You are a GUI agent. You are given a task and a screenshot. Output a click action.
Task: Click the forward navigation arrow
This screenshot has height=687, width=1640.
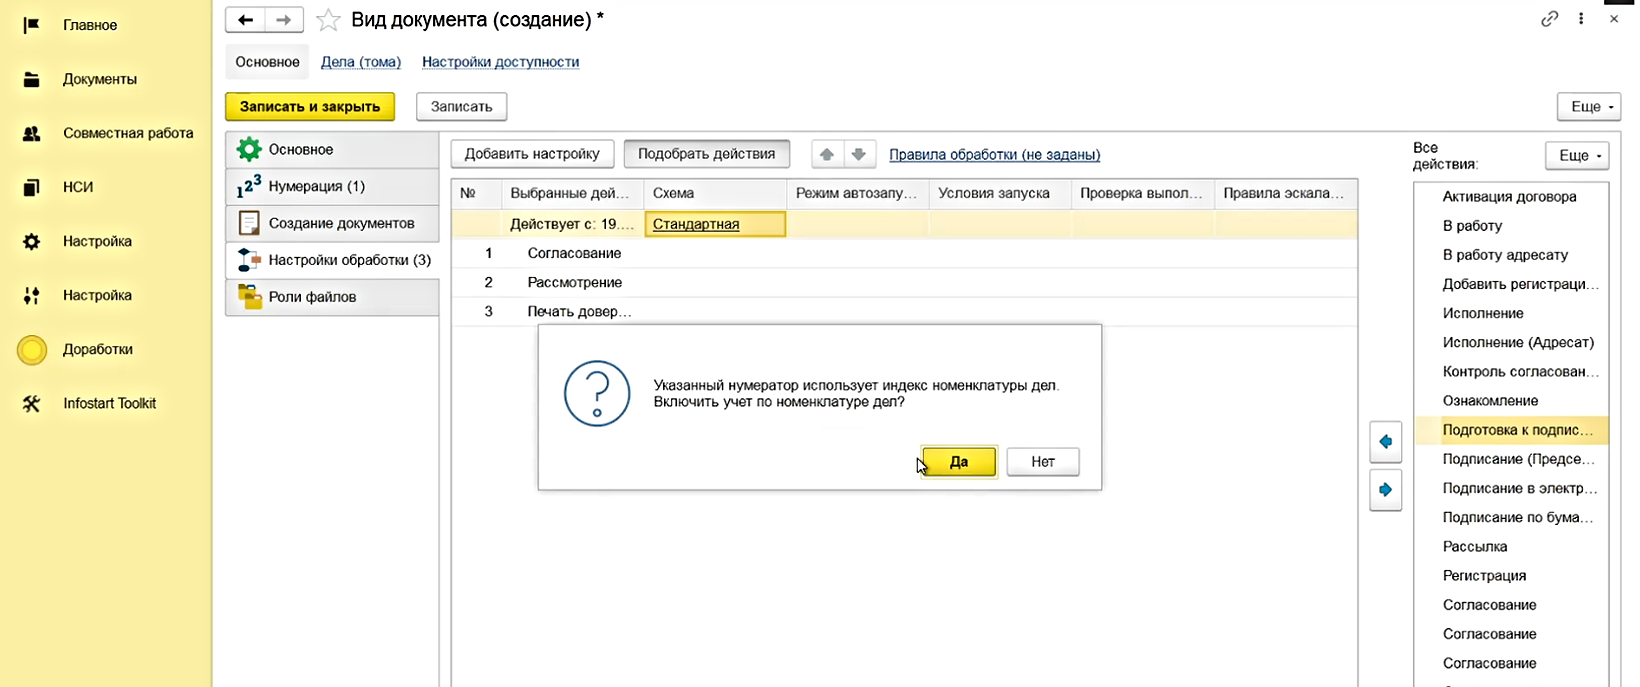(284, 20)
